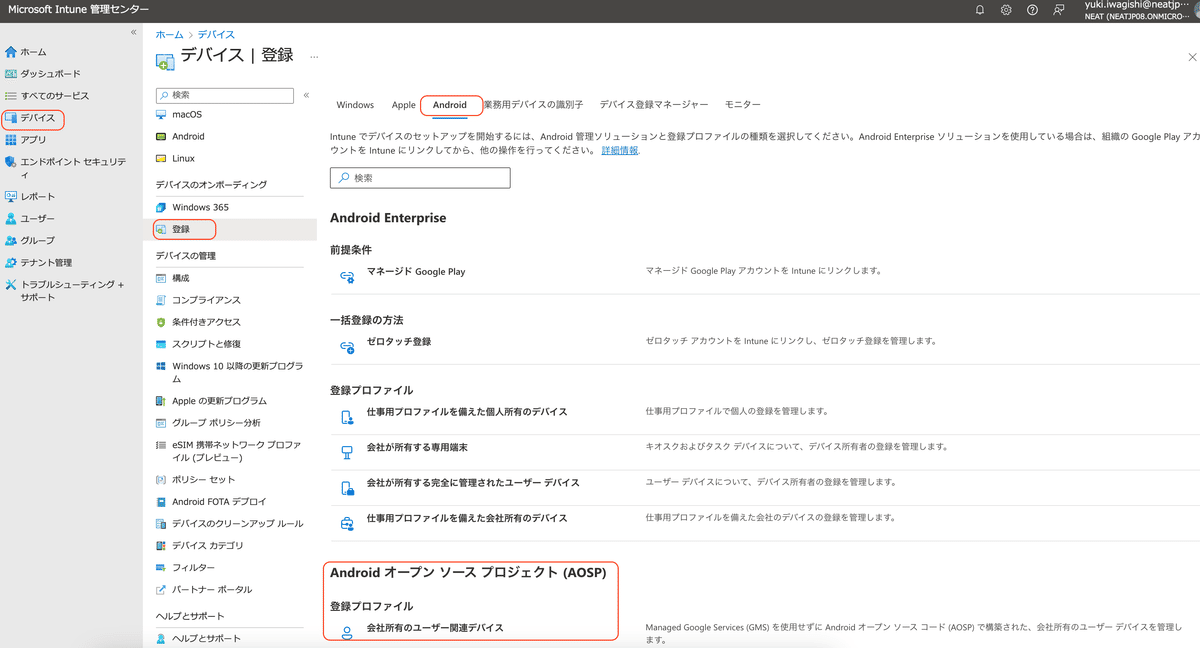The image size is (1200, 648).
Task: Click the パートナー ポータル external link icon
Action: click(160, 590)
